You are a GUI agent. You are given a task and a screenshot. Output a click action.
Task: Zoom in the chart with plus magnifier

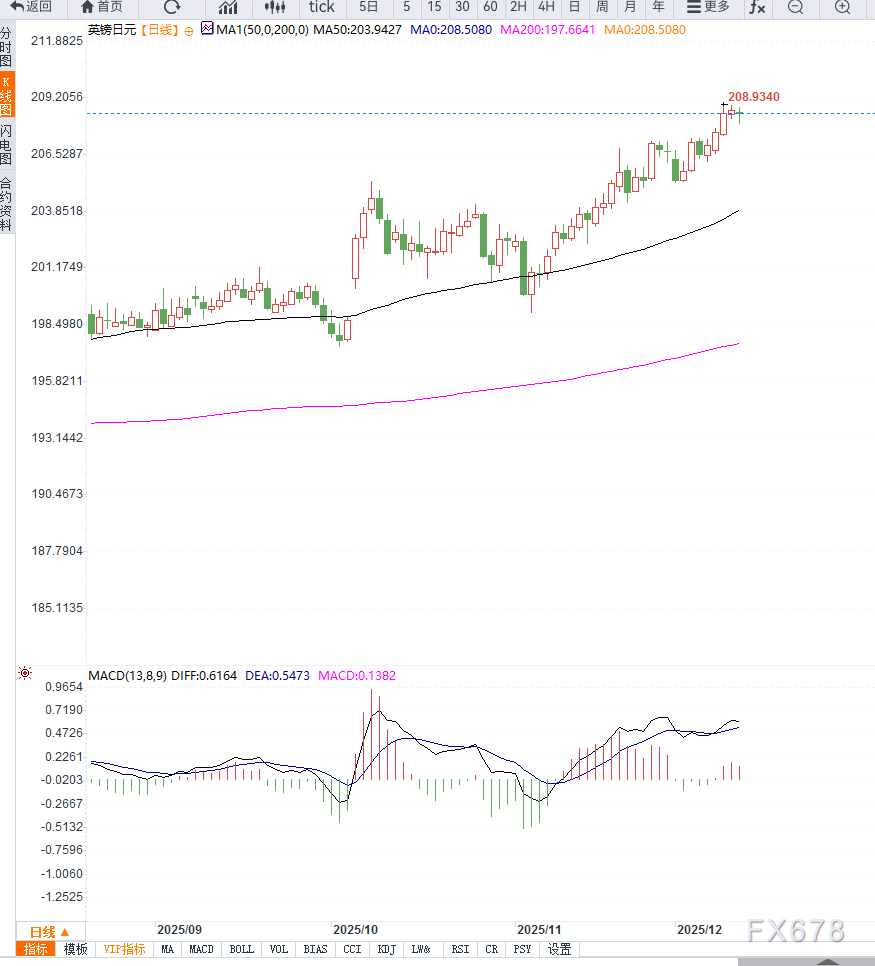click(842, 7)
